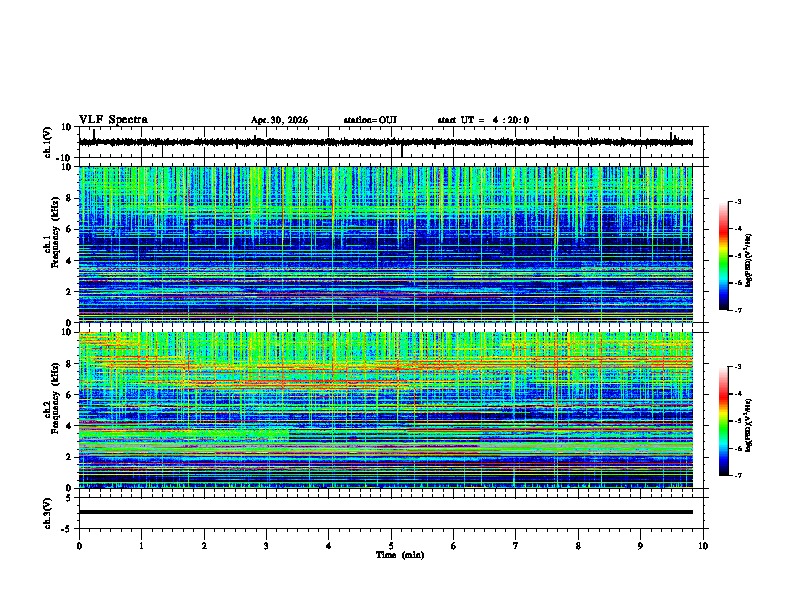Click the -7 label on lower color scale
This screenshot has height=612, width=792.
(x=738, y=475)
